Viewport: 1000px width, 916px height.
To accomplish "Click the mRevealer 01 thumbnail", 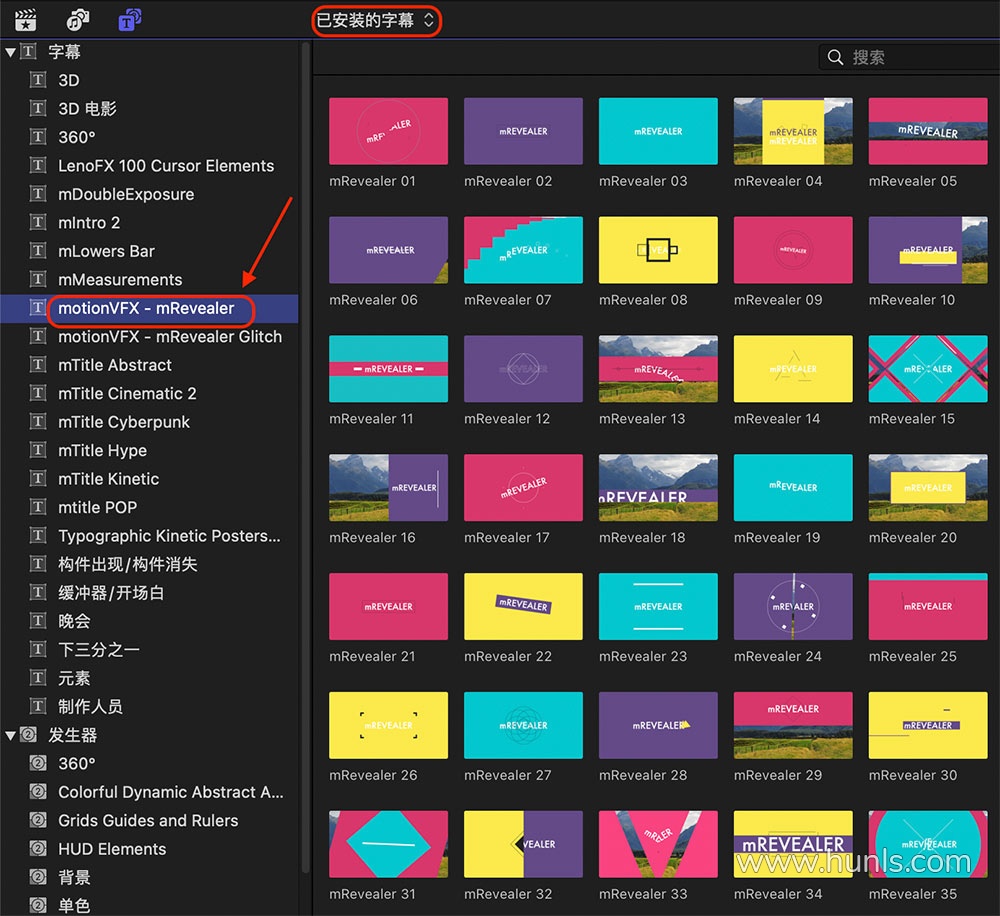I will (x=388, y=131).
